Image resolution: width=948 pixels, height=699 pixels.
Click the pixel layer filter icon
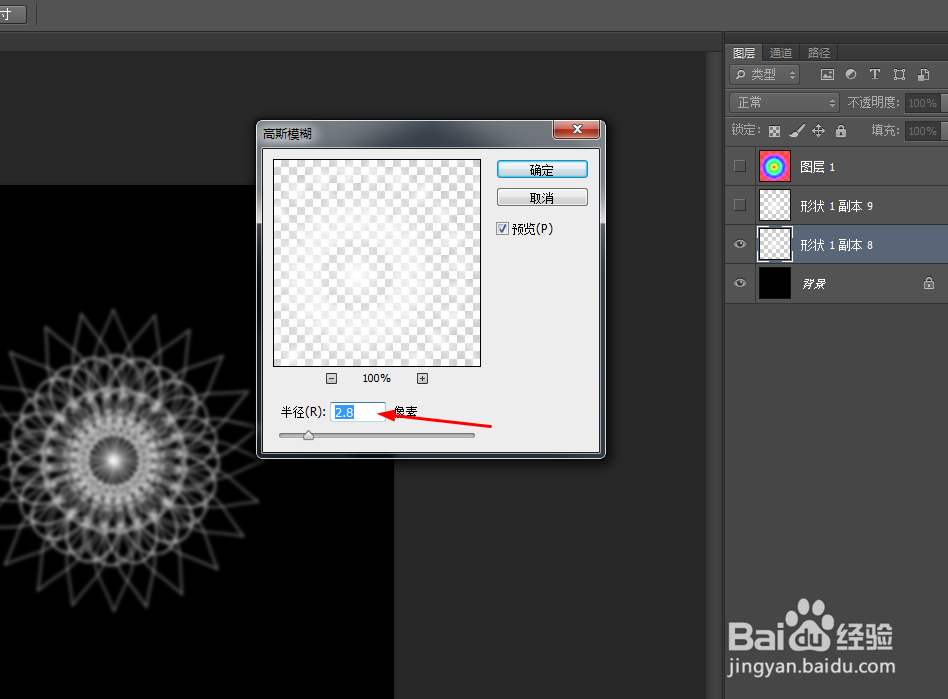[x=827, y=74]
